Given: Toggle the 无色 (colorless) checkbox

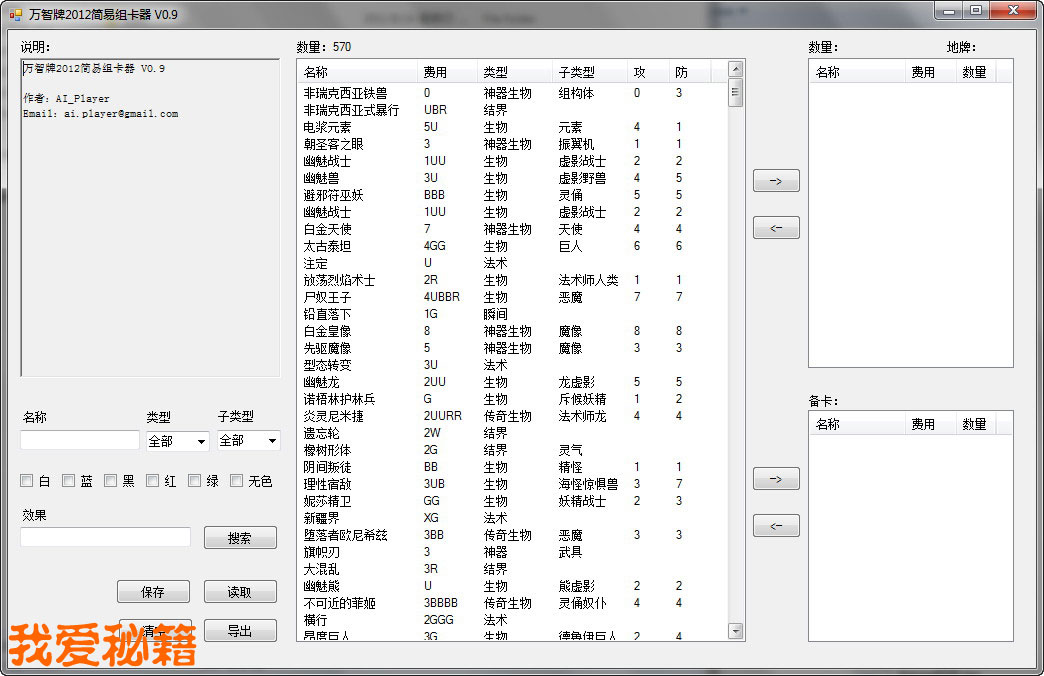Looking at the screenshot, I should point(237,481).
